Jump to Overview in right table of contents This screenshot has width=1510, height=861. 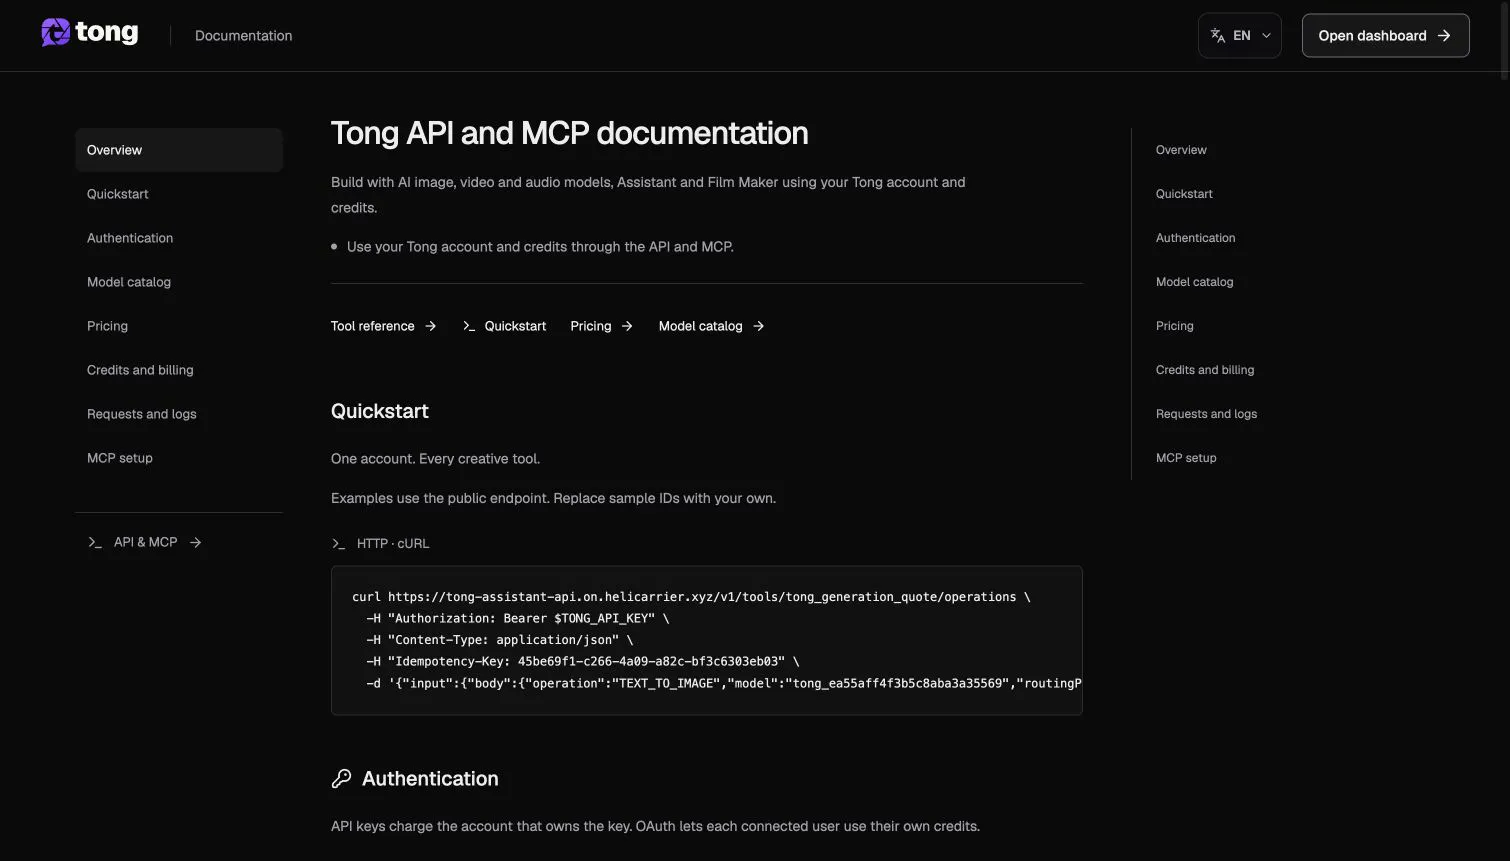[x=1181, y=150]
